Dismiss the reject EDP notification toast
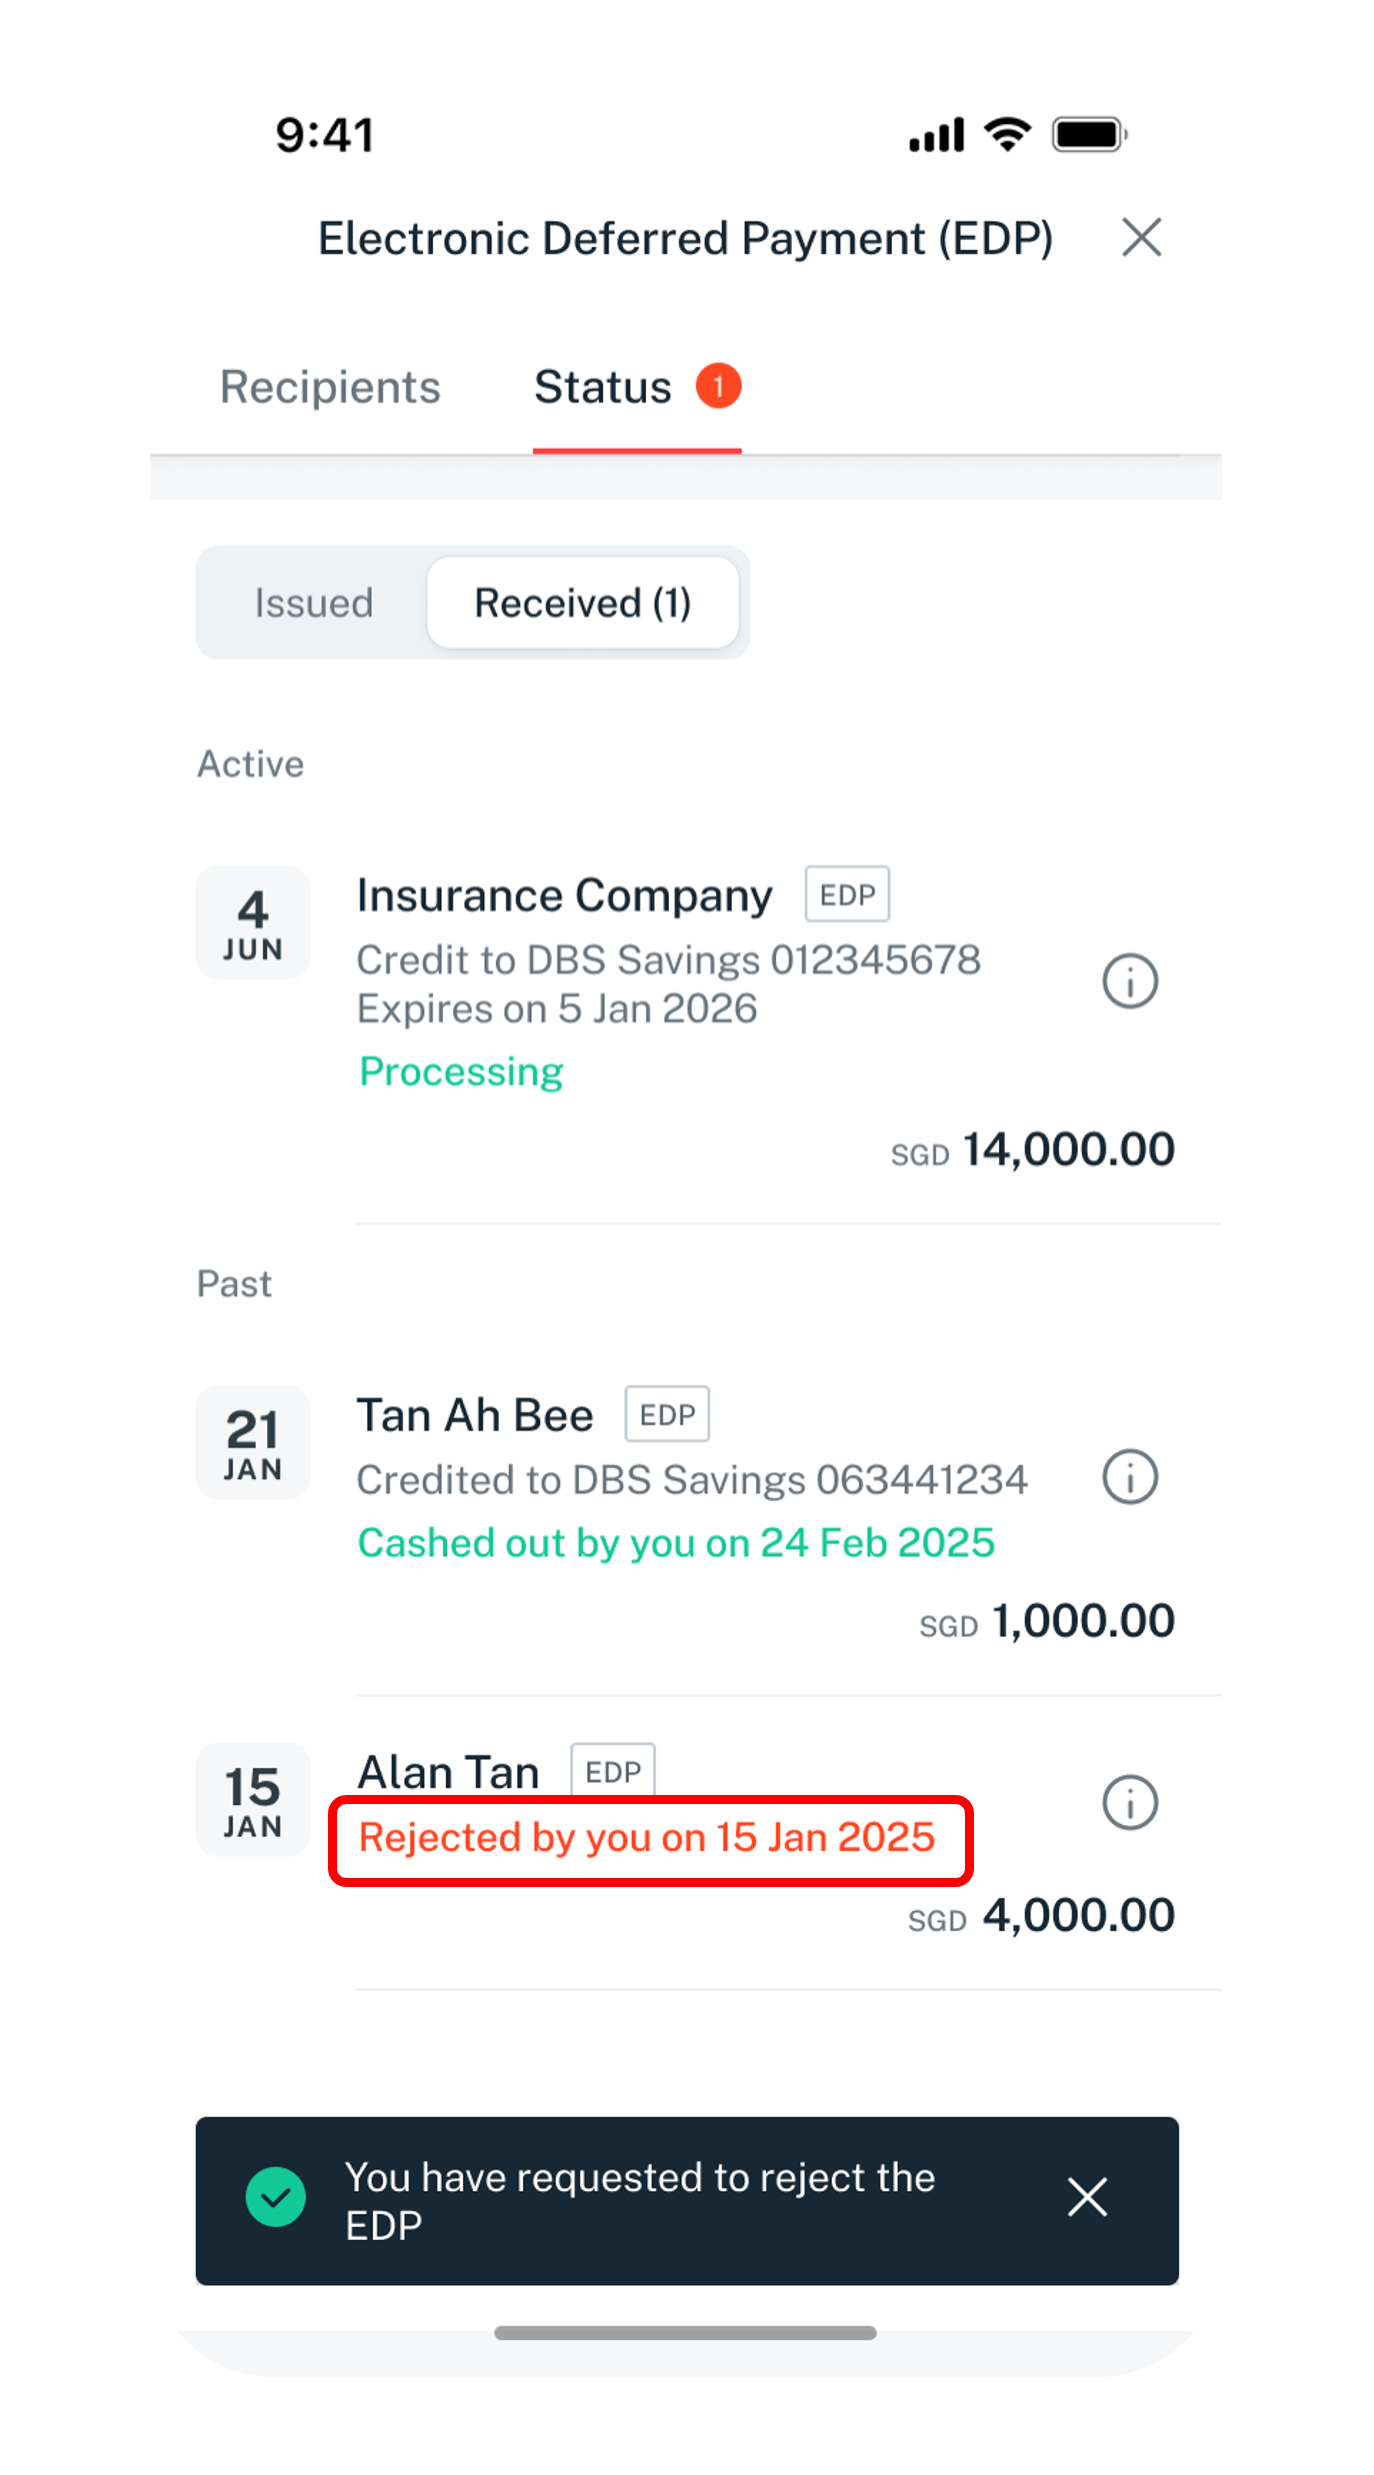The image size is (1374, 2475). (x=1087, y=2197)
